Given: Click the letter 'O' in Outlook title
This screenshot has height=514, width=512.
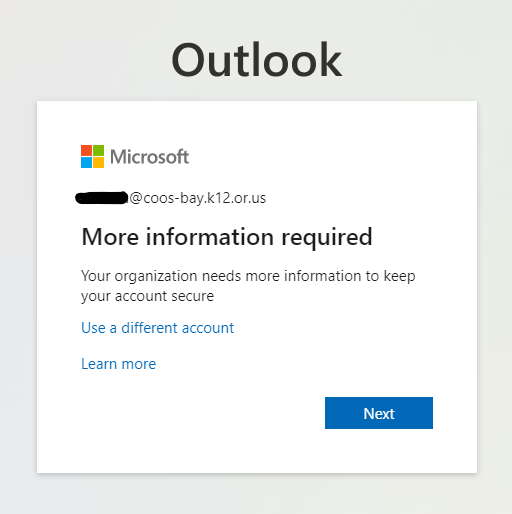Looking at the screenshot, I should click(x=188, y=60).
